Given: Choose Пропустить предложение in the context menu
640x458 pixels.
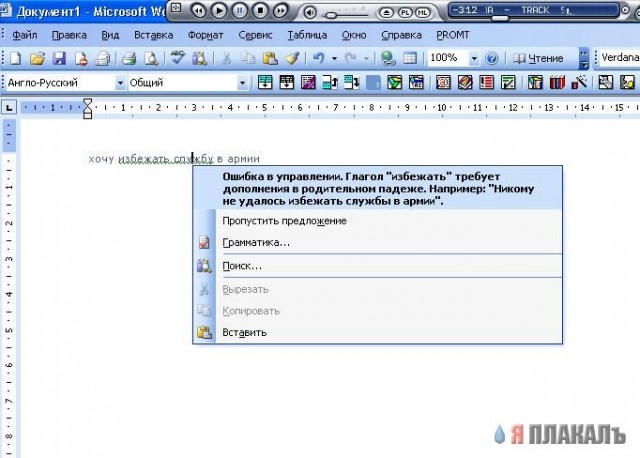Looking at the screenshot, I should [378, 221].
